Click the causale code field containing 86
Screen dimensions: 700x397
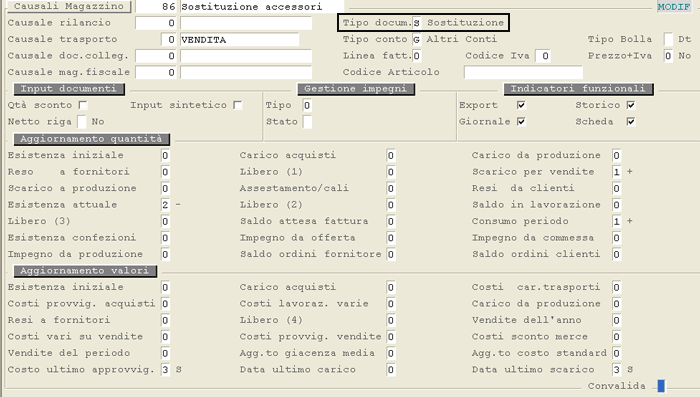(x=157, y=7)
